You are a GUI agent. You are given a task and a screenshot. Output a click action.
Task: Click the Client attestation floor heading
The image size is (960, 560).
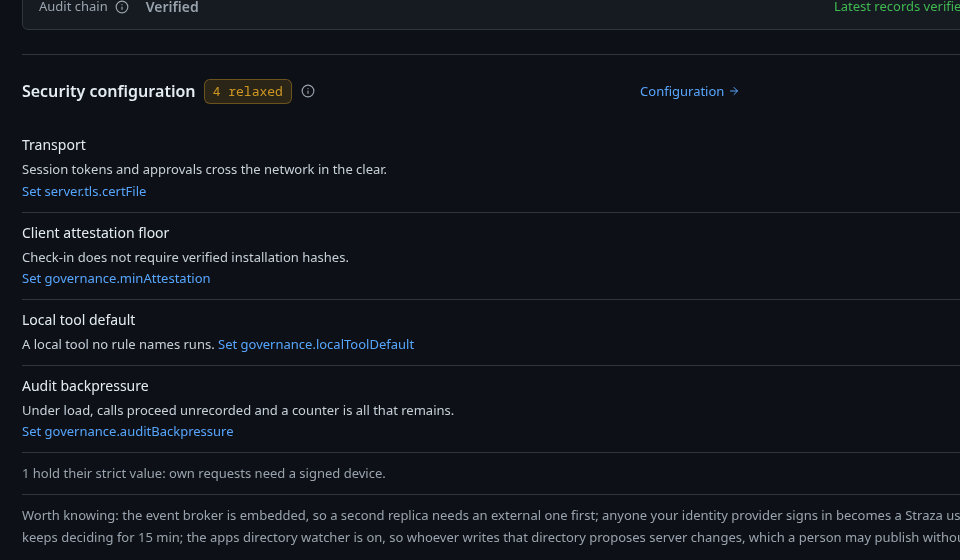(x=96, y=233)
